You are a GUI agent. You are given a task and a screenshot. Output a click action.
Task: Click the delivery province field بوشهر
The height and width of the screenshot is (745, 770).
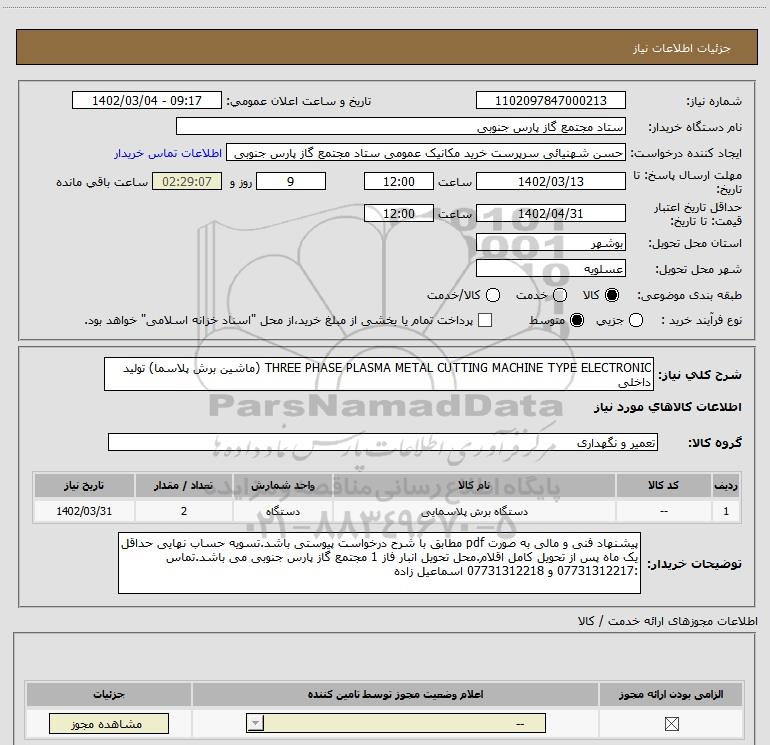pos(550,243)
